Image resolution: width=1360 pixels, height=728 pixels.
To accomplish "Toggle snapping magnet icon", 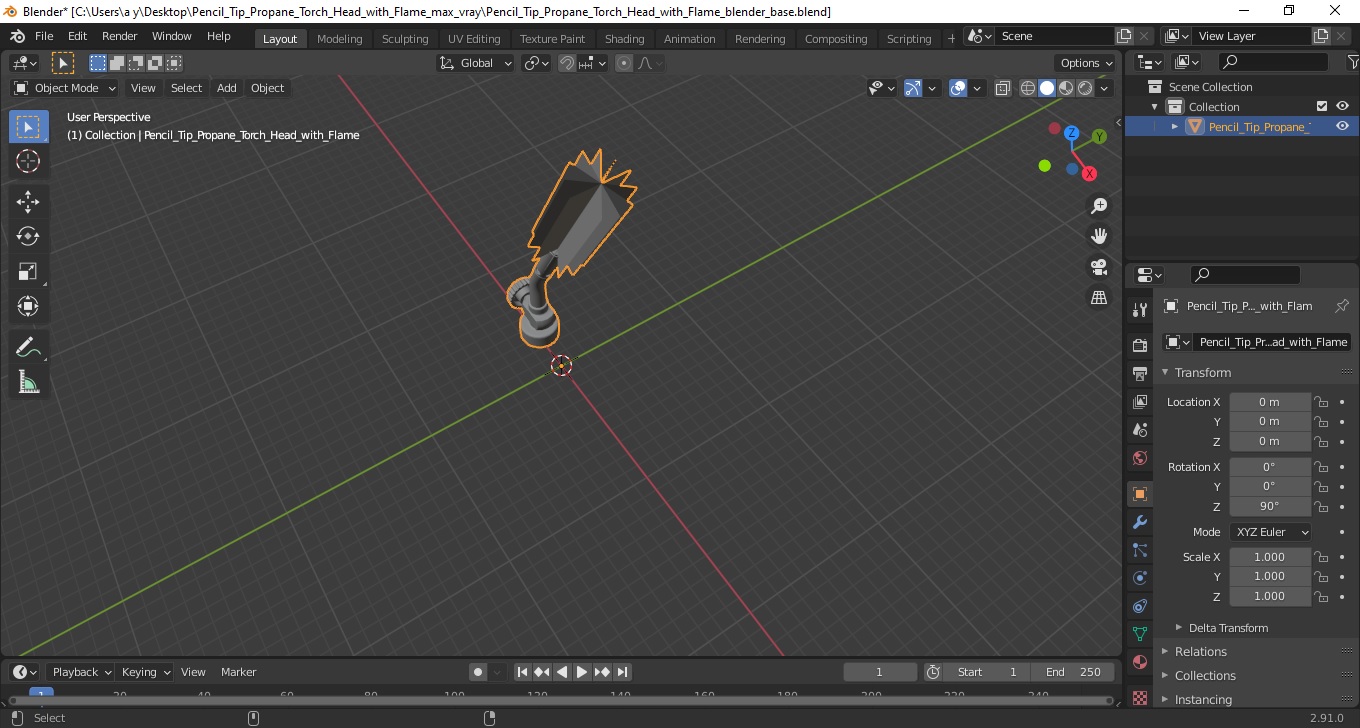I will click(x=567, y=63).
